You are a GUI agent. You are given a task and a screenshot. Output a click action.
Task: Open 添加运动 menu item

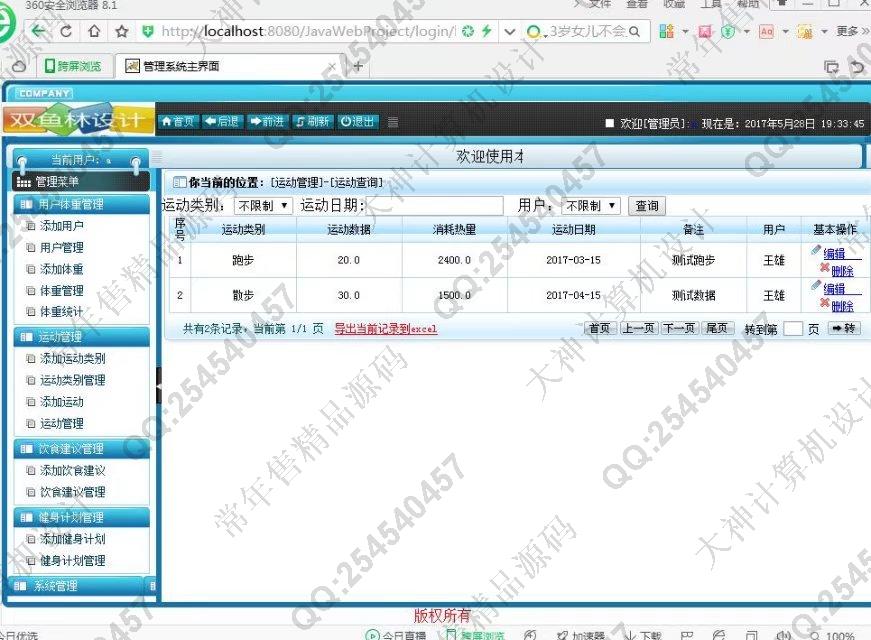(62, 402)
